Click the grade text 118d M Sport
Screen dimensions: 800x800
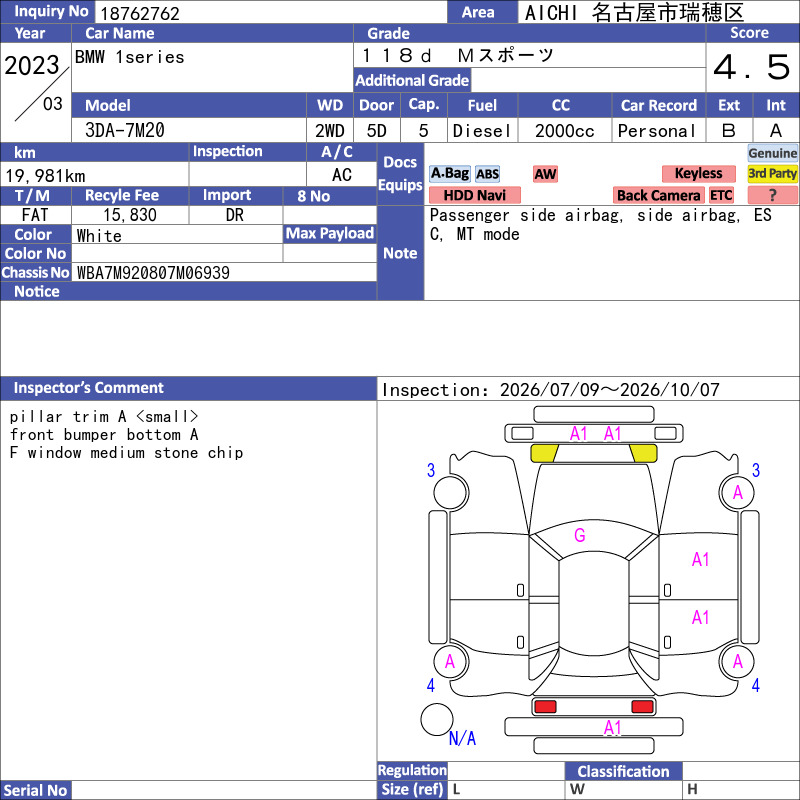coord(458,55)
